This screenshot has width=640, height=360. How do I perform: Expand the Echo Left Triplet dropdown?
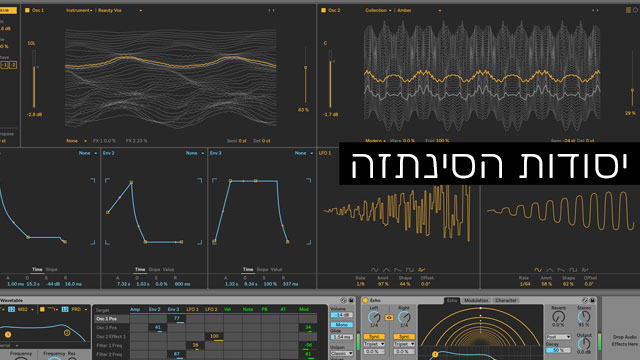[x=374, y=344]
